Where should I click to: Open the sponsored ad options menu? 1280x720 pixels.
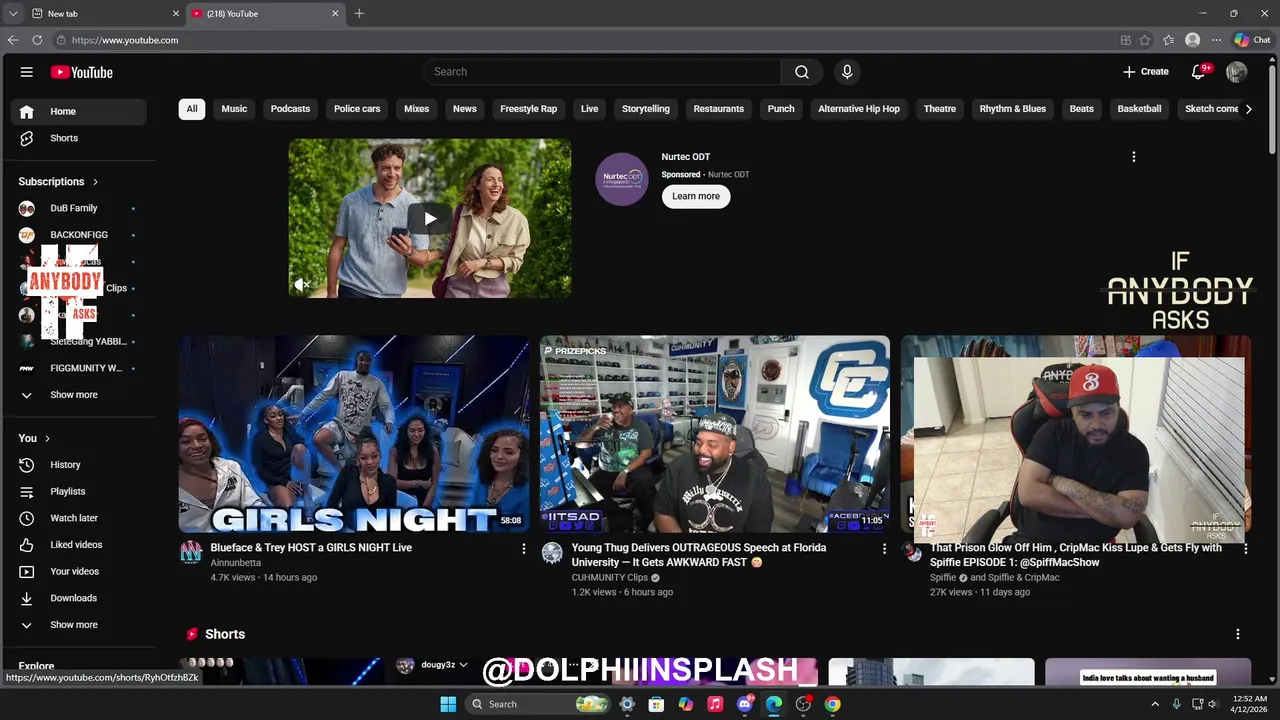coord(1133,157)
